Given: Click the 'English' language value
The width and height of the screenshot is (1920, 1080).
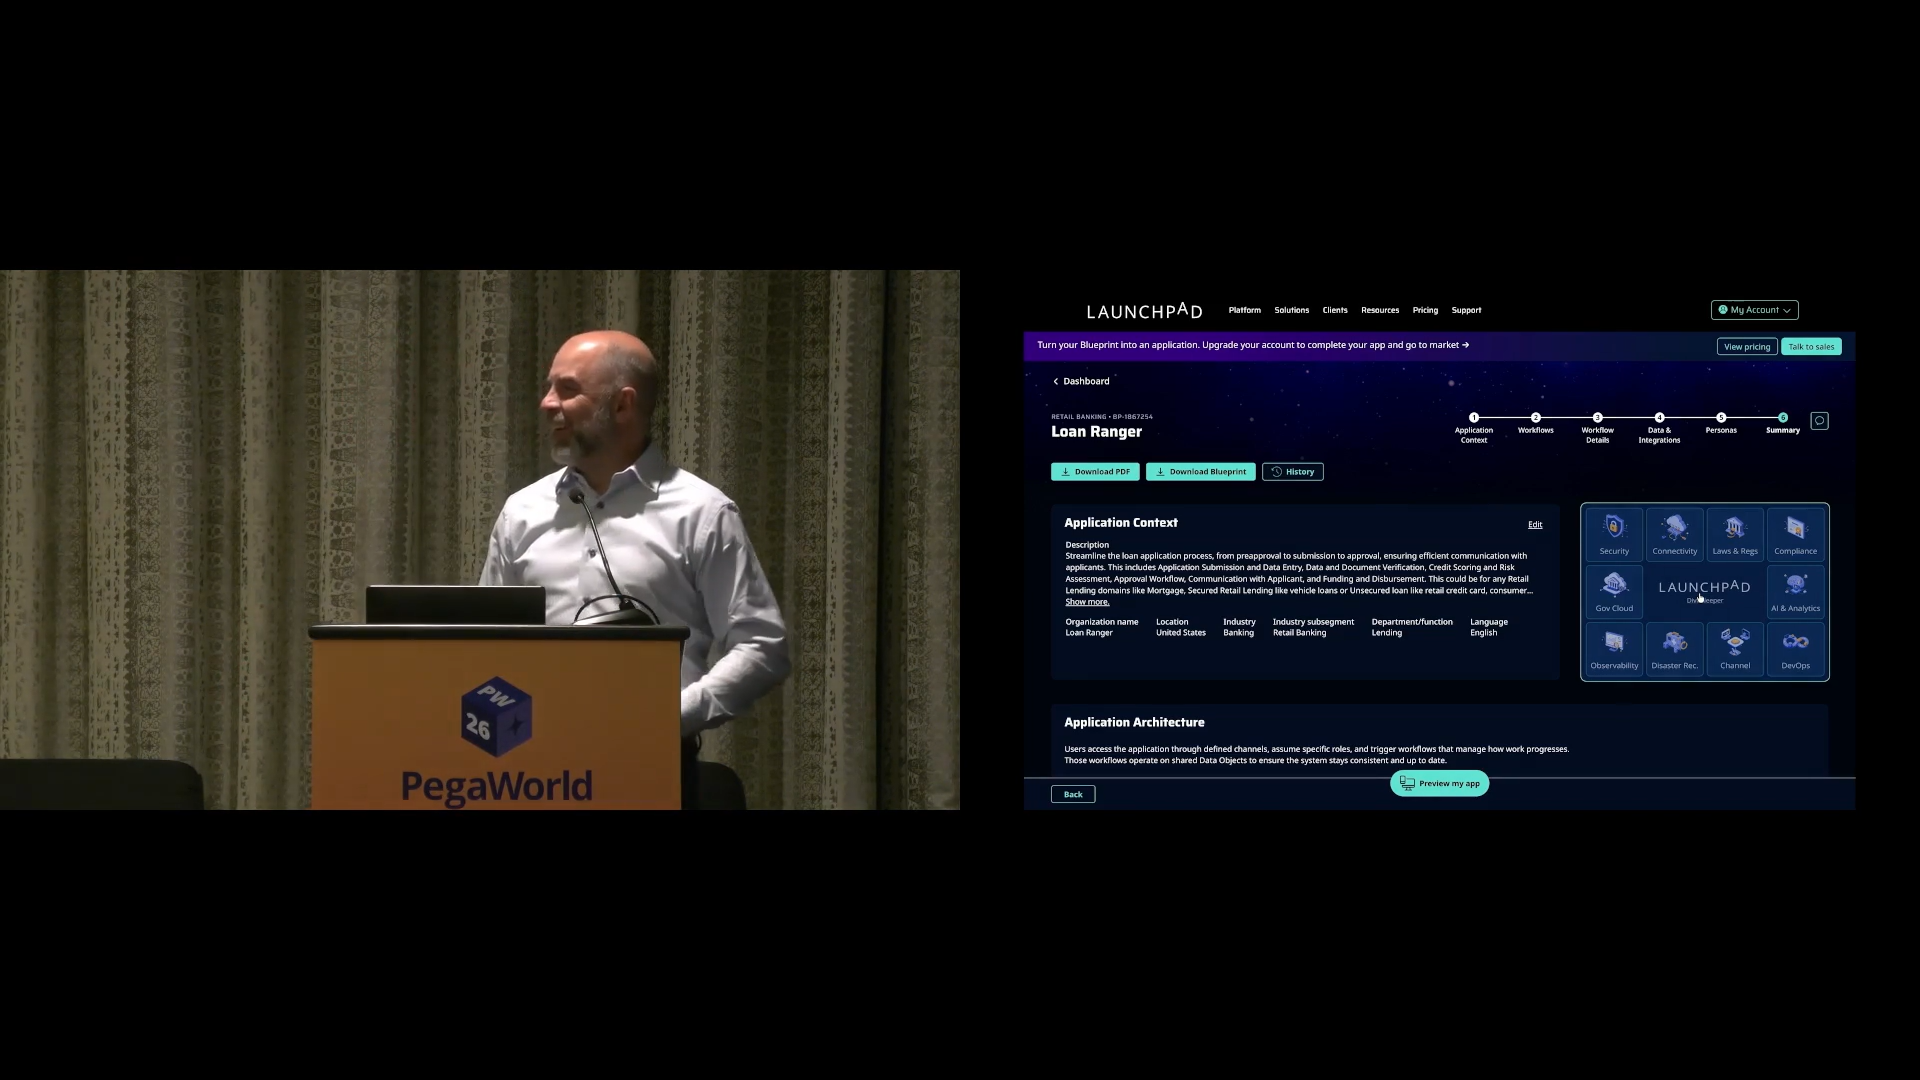Looking at the screenshot, I should (1483, 633).
